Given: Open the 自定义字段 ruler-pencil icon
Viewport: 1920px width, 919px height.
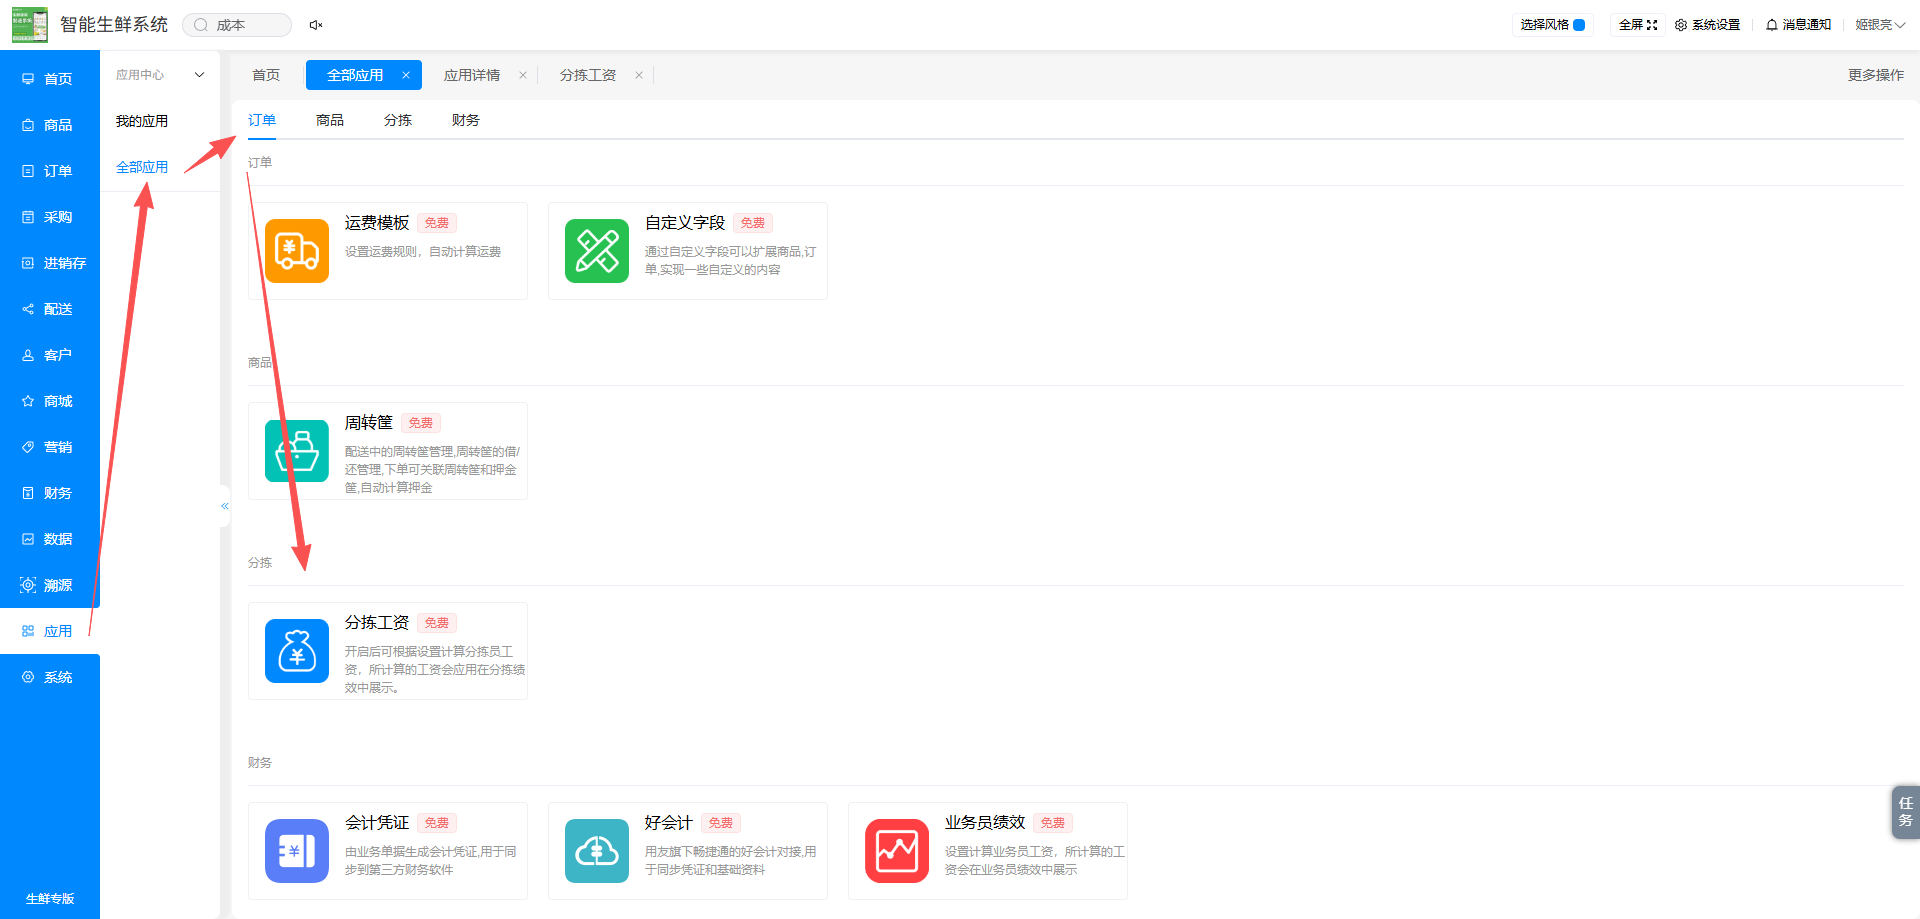Looking at the screenshot, I should pyautogui.click(x=597, y=251).
